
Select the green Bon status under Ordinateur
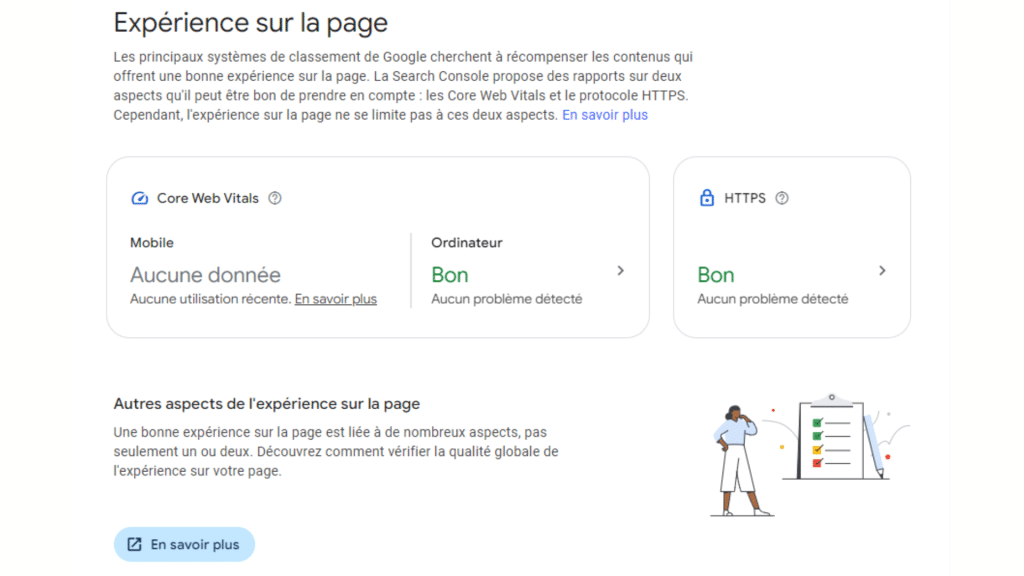[x=450, y=275]
